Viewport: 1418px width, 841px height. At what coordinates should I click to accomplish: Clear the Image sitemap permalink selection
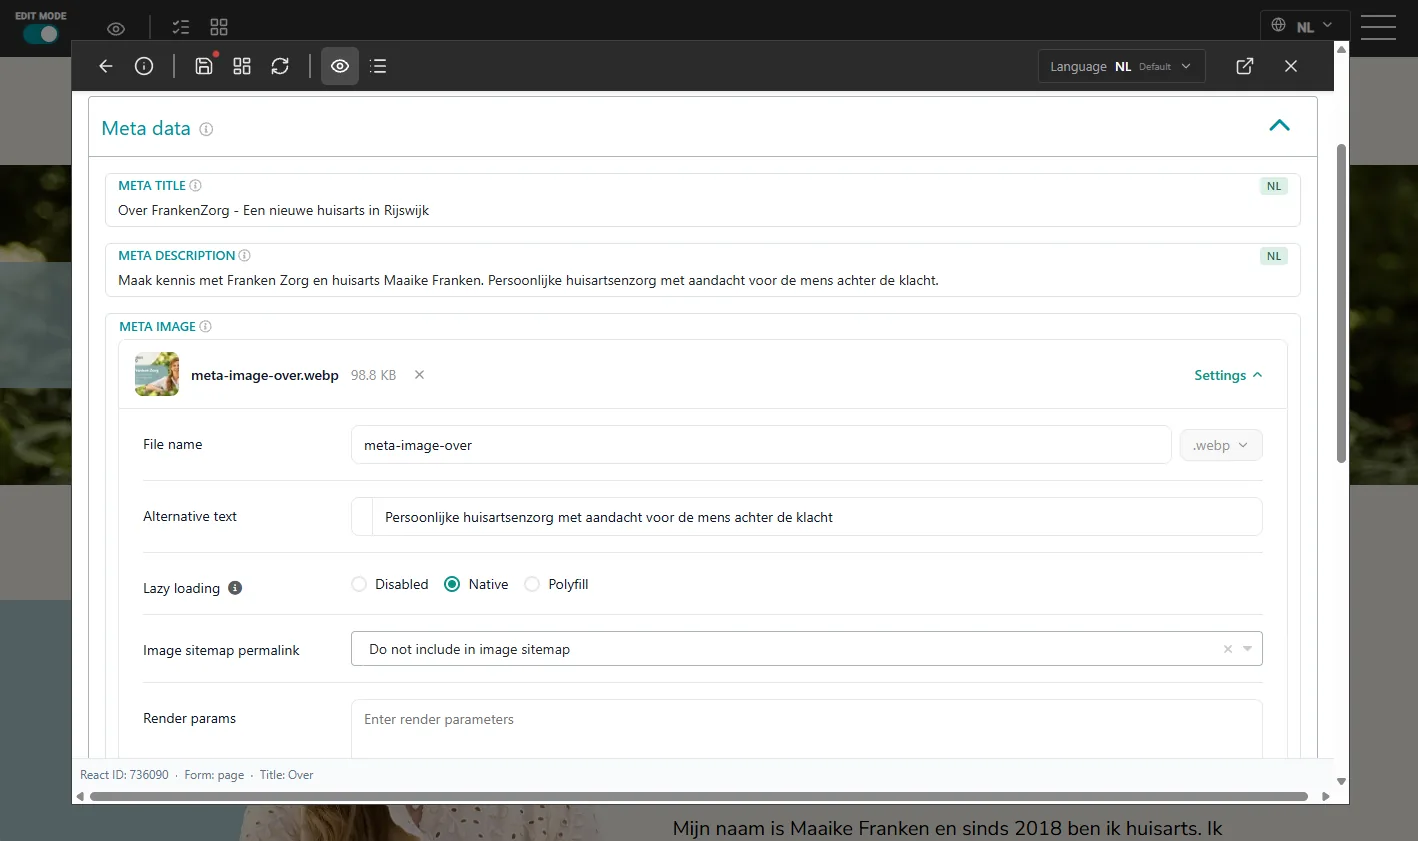click(1228, 649)
